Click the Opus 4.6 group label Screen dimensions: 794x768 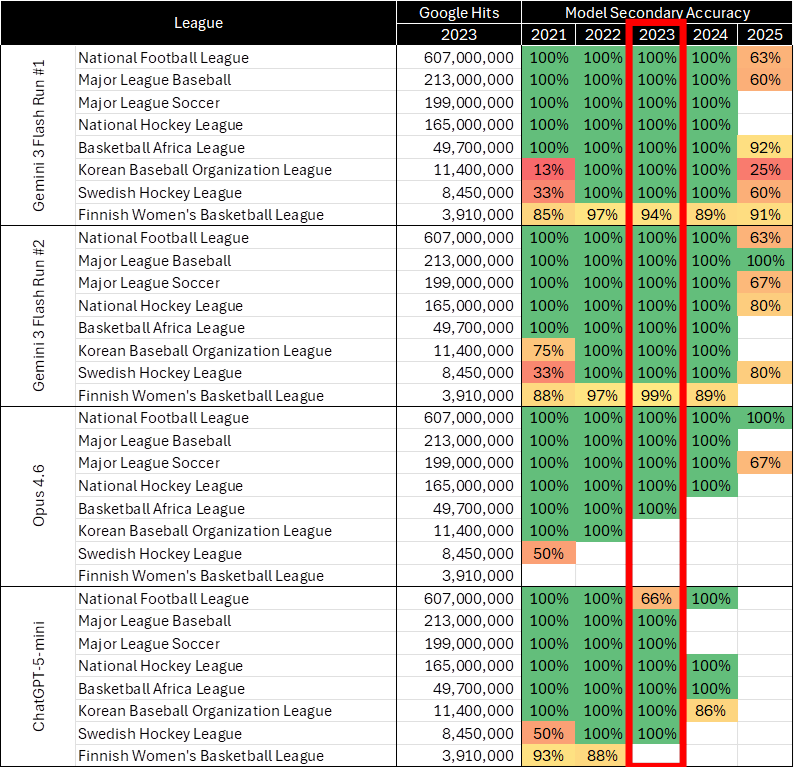pos(38,496)
